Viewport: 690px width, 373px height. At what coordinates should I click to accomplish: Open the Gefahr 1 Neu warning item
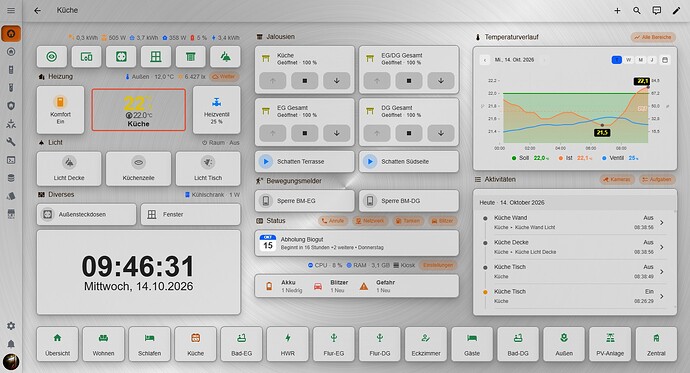tap(378, 286)
